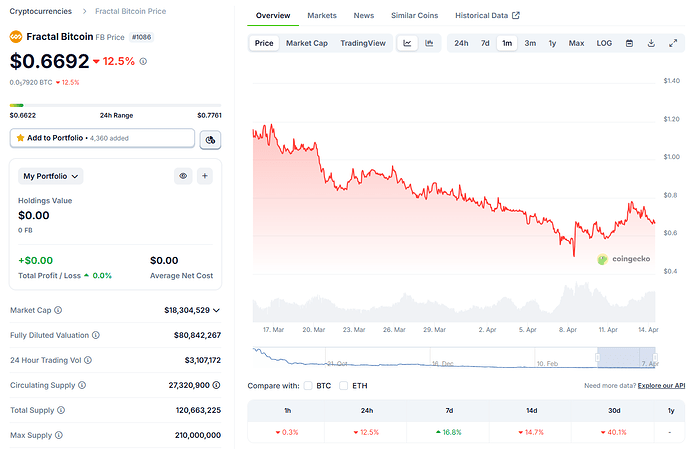Open the Historical Data tab
690x449 pixels.
click(487, 15)
